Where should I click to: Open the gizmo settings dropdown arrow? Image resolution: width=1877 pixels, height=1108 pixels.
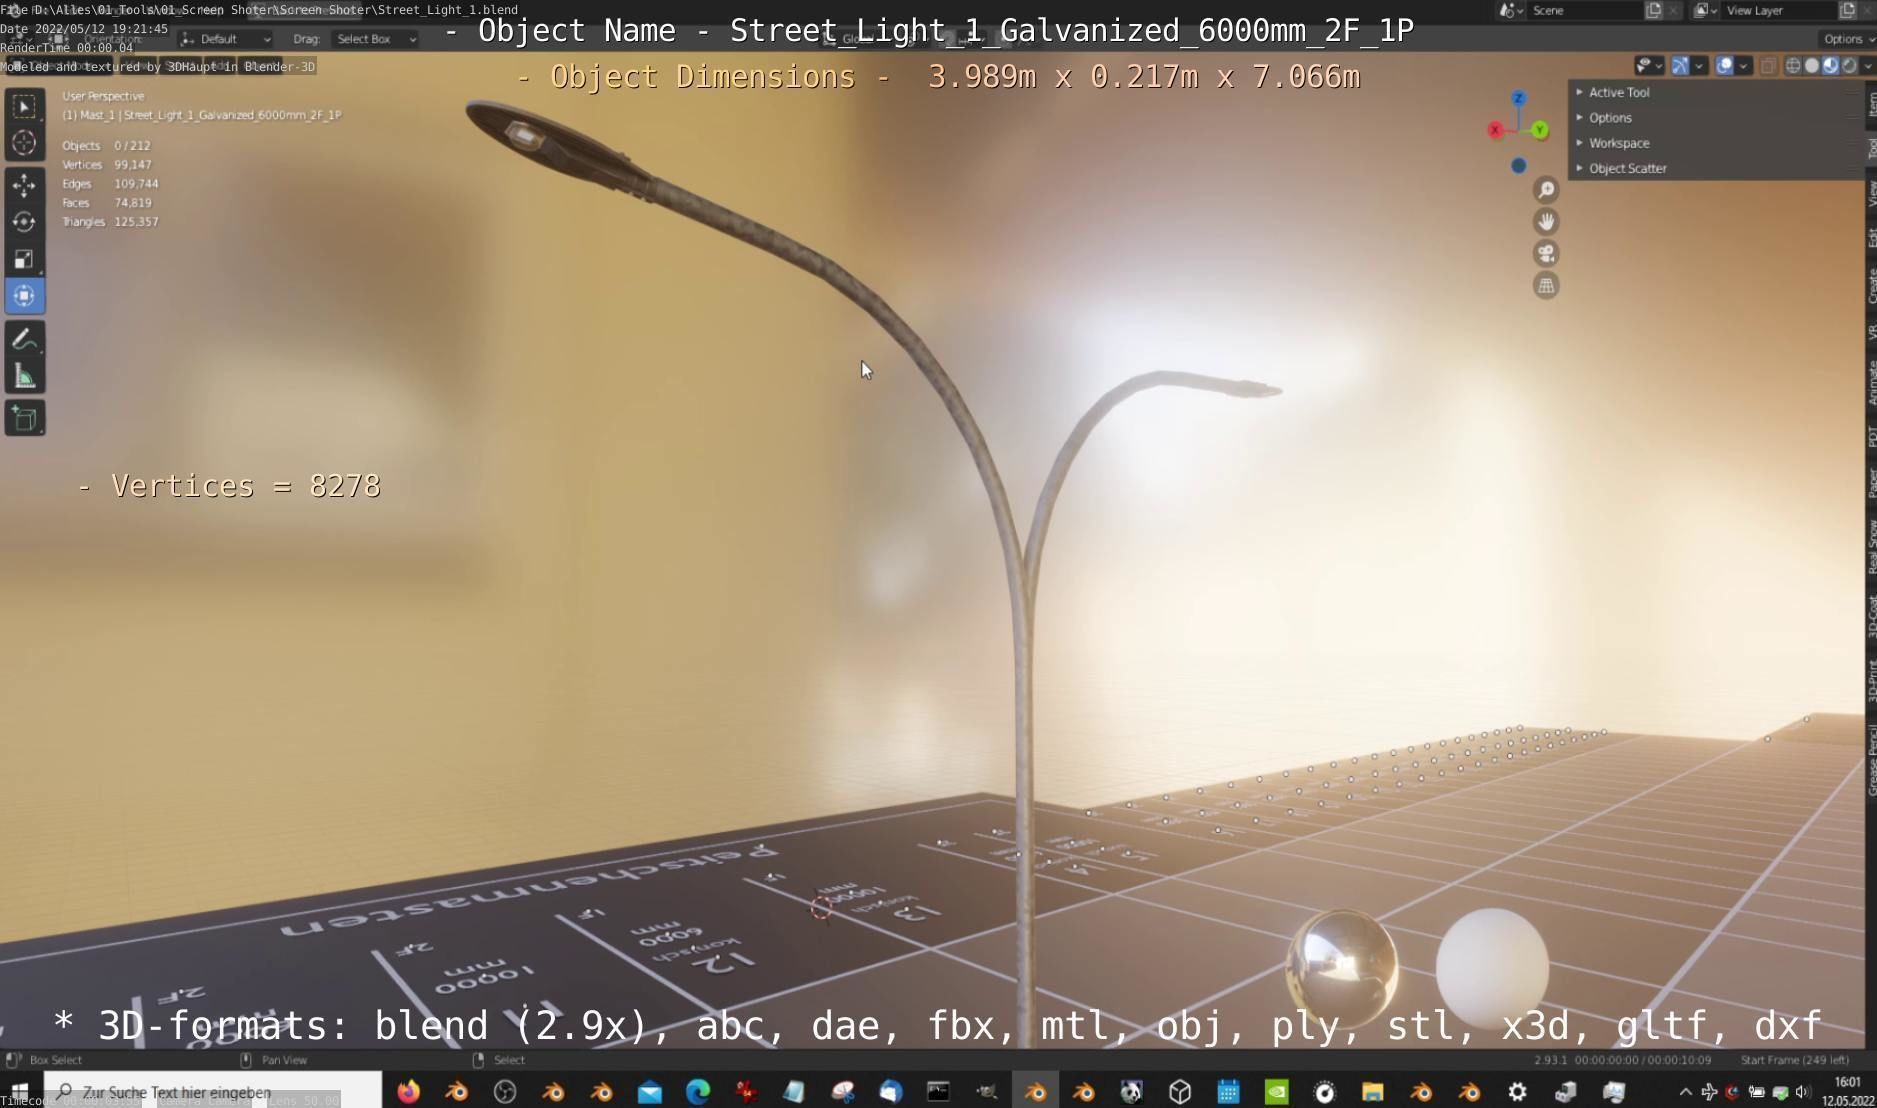click(1699, 66)
